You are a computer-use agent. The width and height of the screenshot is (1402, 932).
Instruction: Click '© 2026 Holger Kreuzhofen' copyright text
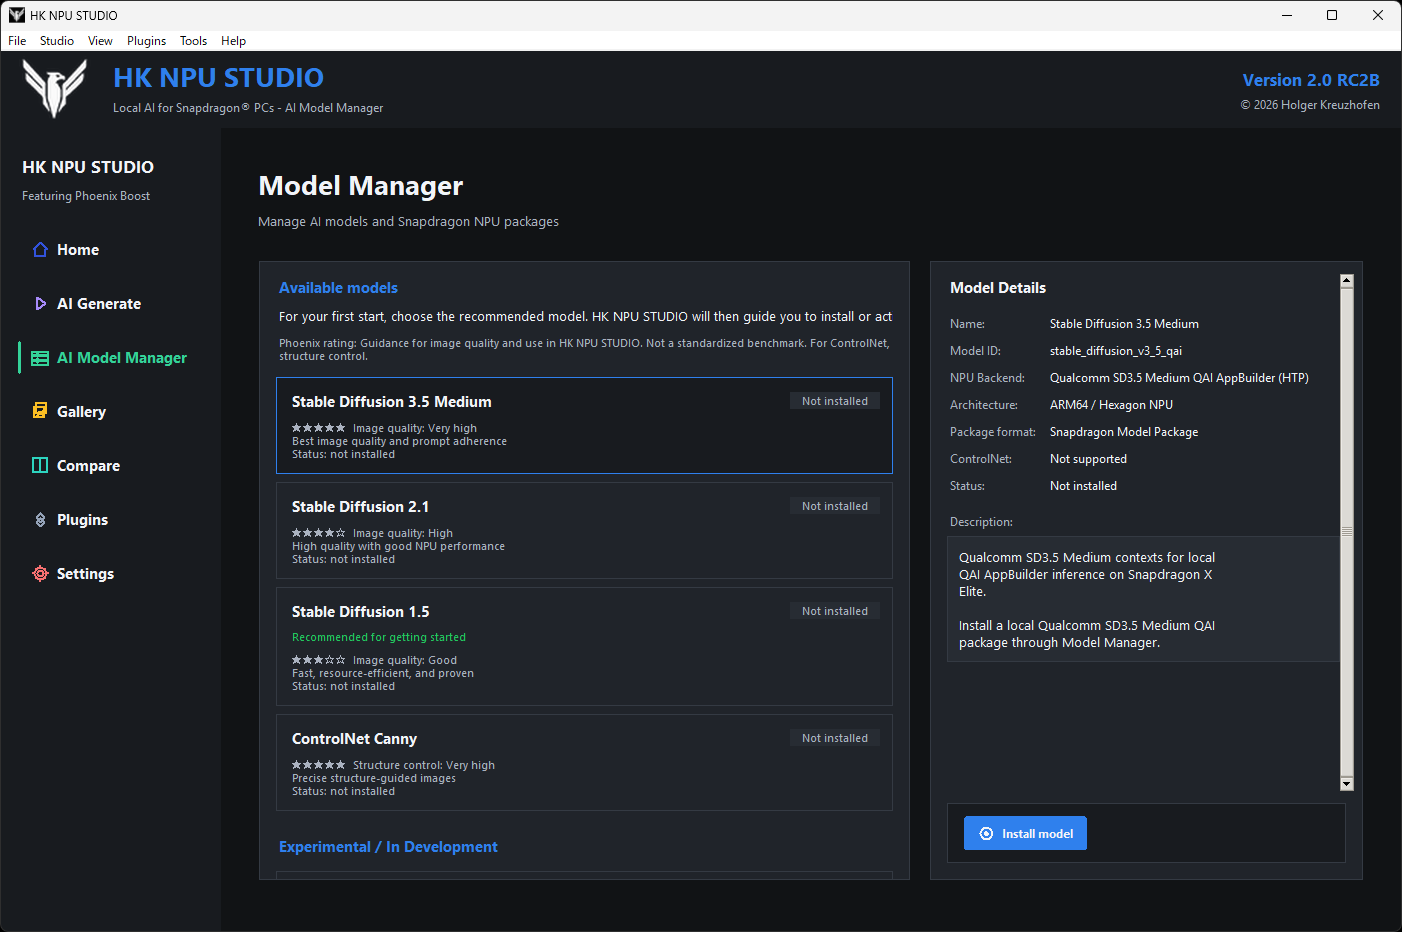tap(1310, 105)
